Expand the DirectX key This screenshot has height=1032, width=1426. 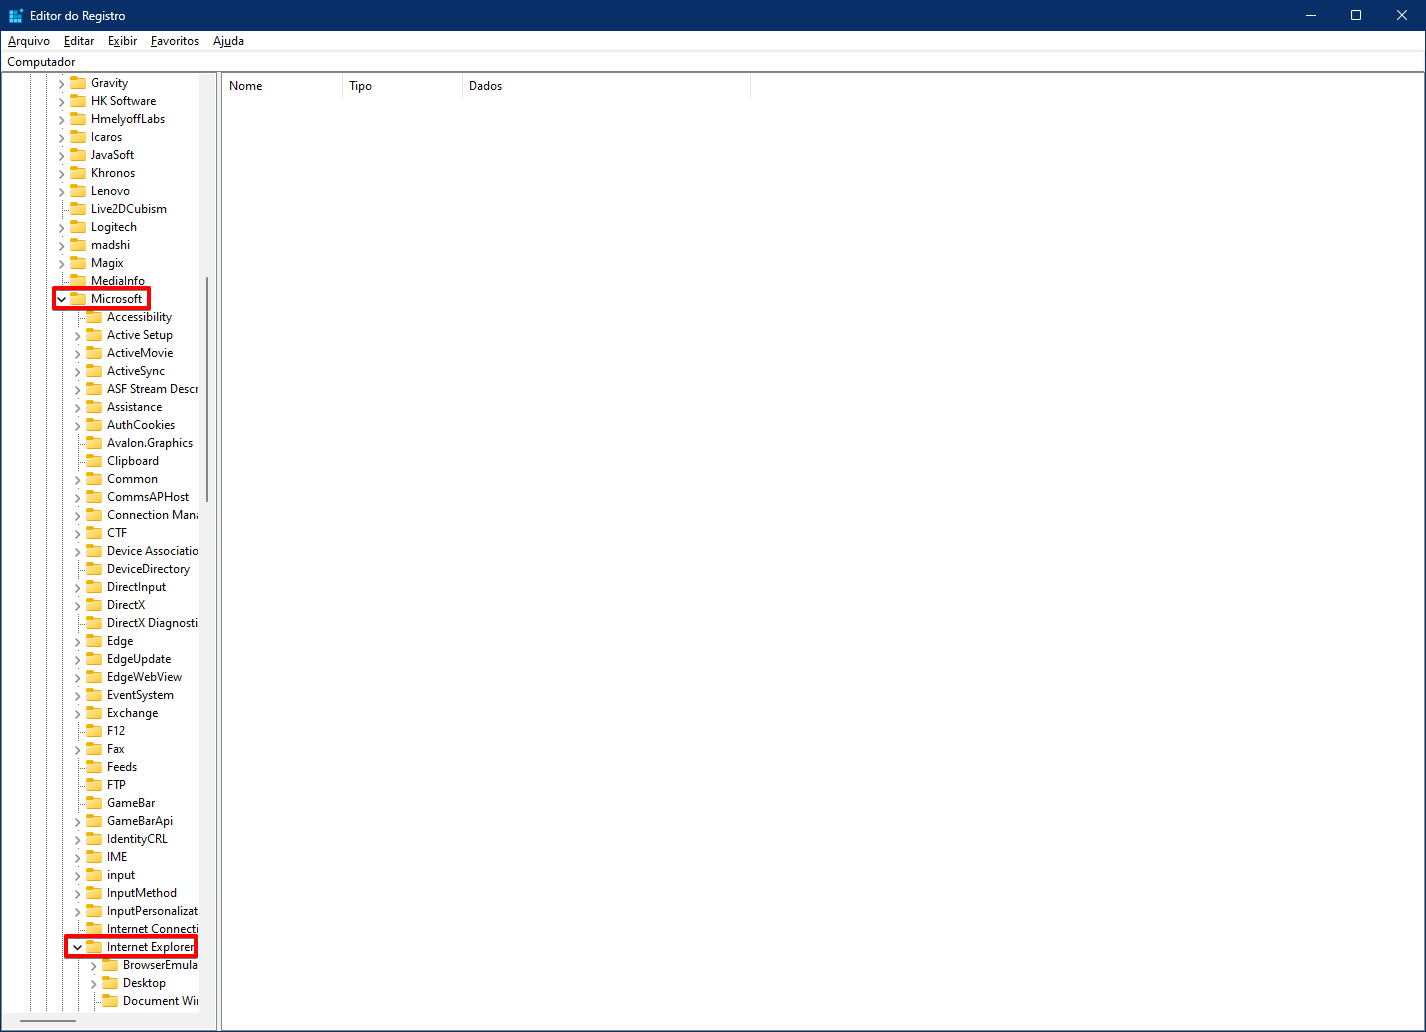tap(78, 605)
